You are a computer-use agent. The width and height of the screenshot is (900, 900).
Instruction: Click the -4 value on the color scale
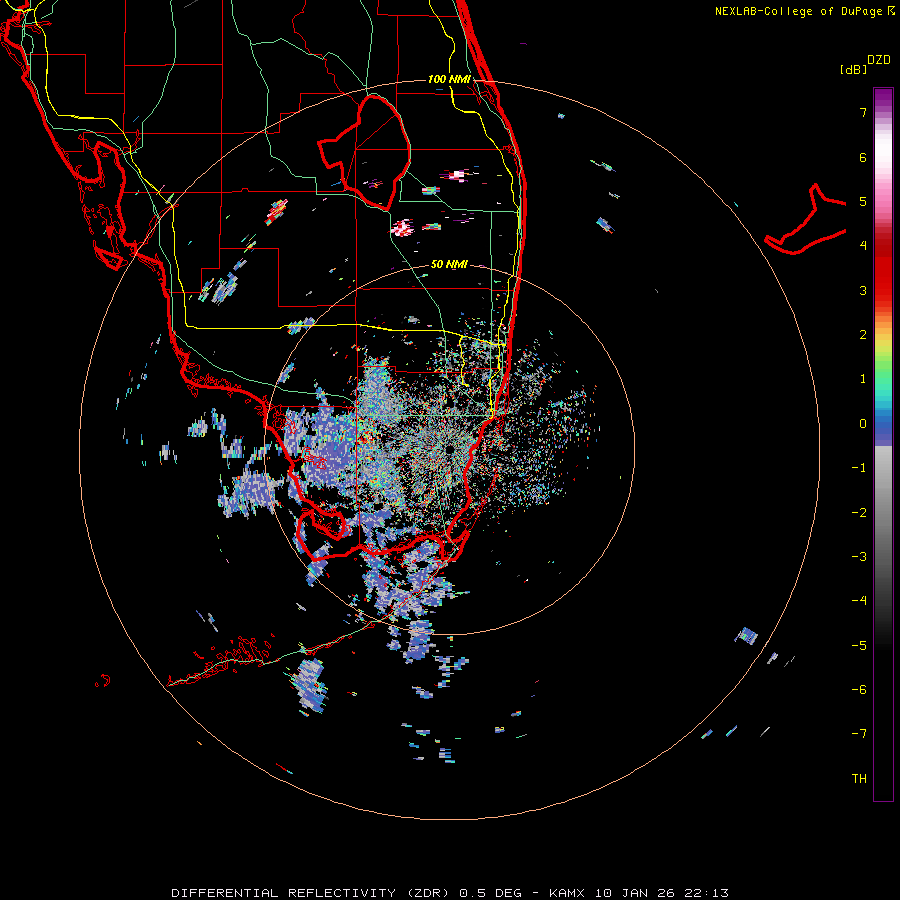click(x=859, y=600)
